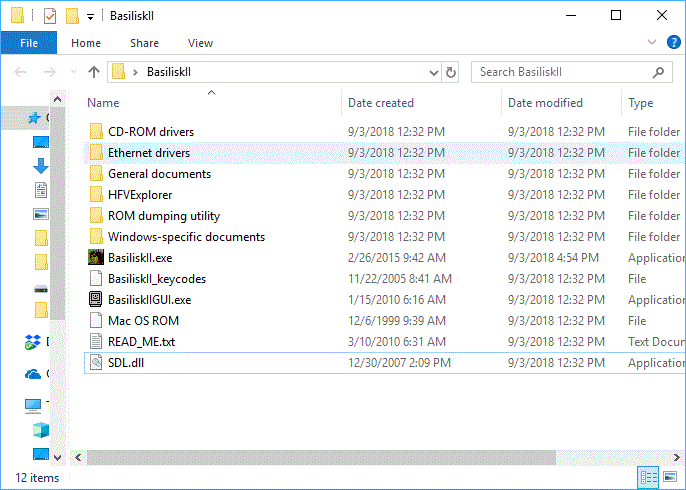Viewport: 686px width, 490px height.
Task: Click the Forward navigation arrow
Action: tap(50, 72)
